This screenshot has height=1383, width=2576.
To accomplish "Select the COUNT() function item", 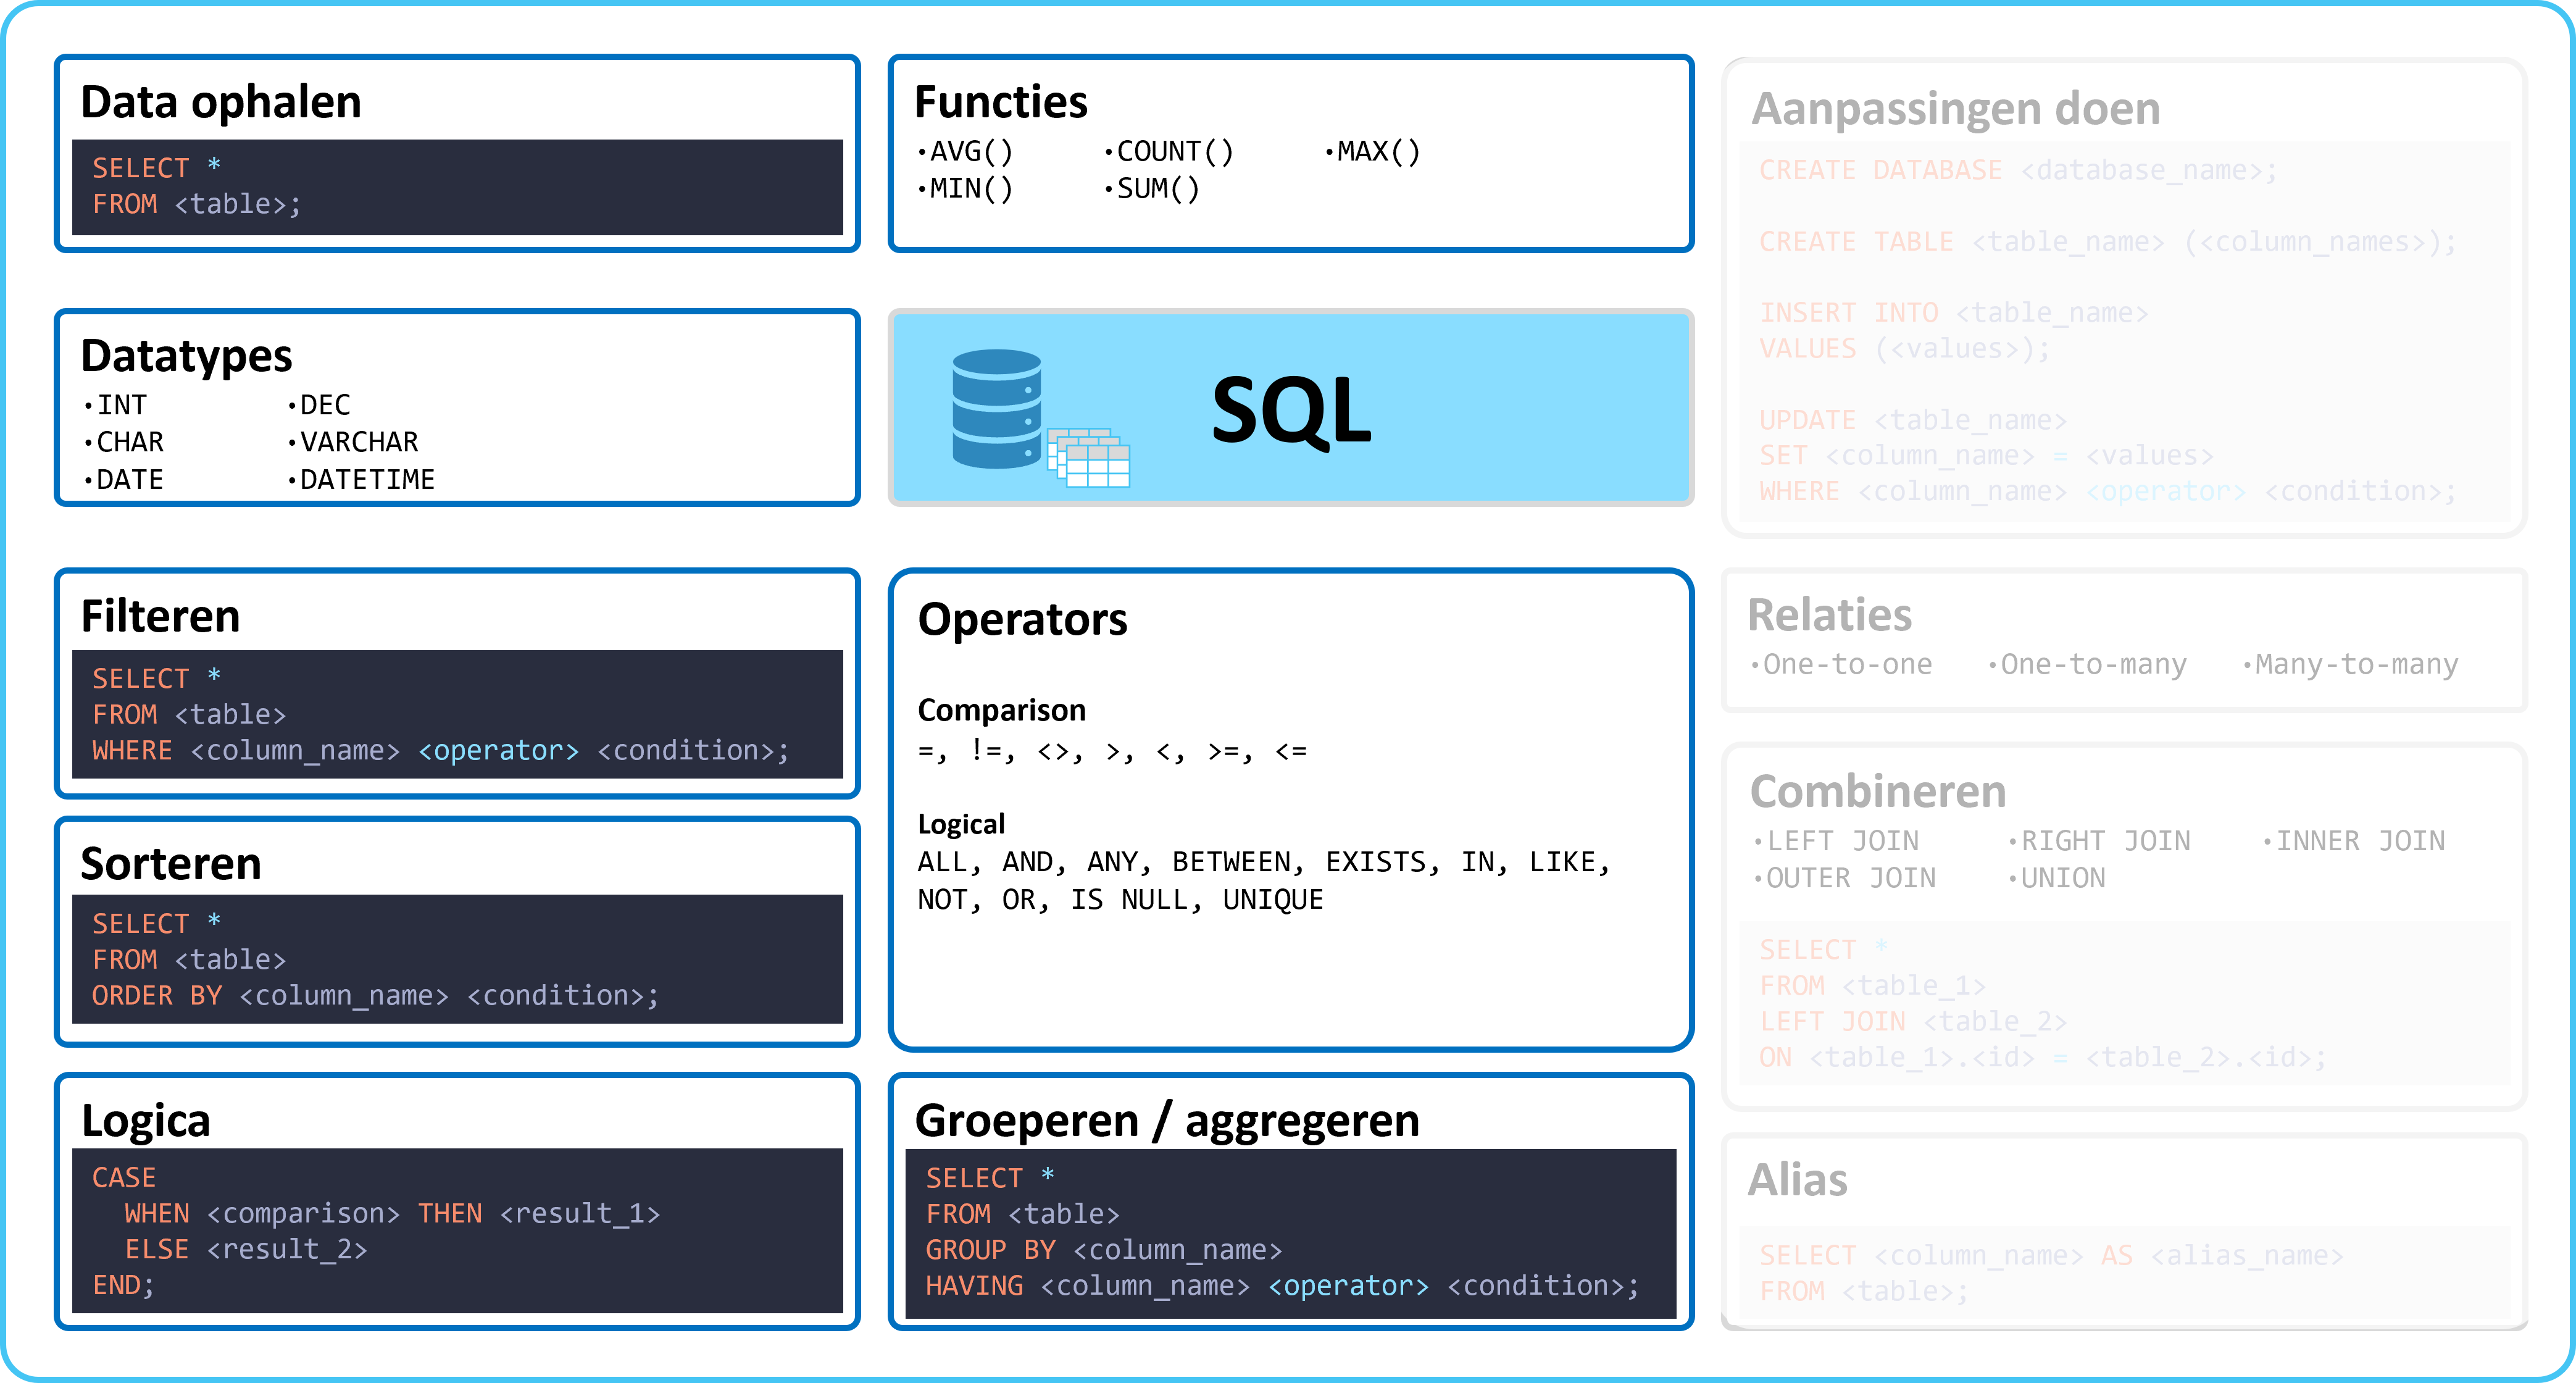I will 1169,151.
